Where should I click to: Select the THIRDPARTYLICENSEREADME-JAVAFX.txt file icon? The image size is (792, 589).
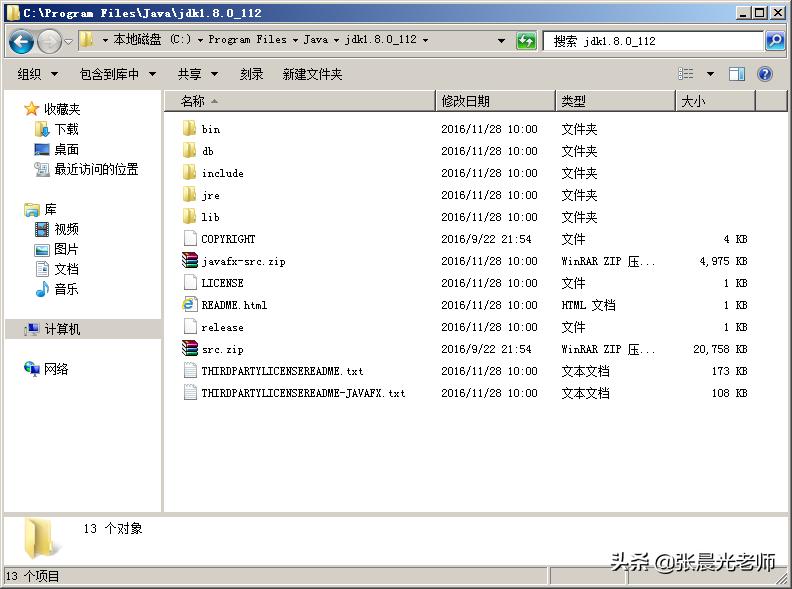[190, 392]
